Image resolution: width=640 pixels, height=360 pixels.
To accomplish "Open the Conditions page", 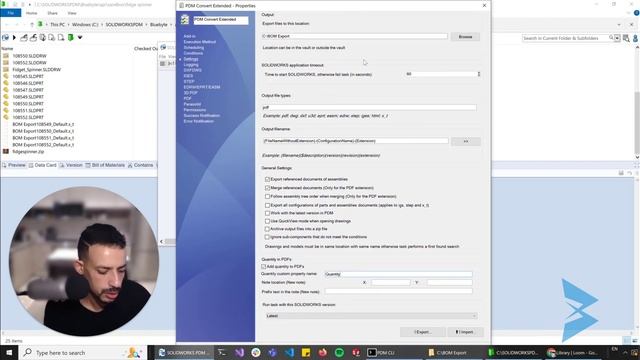I will [x=193, y=53].
